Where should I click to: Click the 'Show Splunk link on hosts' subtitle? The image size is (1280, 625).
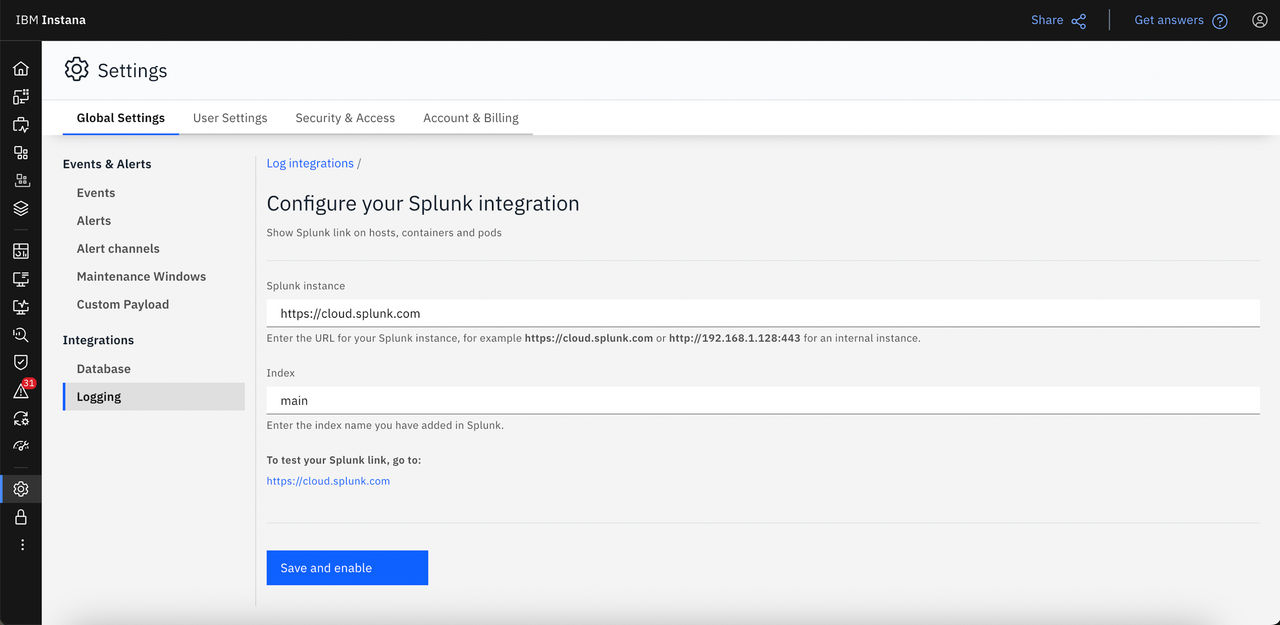click(x=384, y=233)
